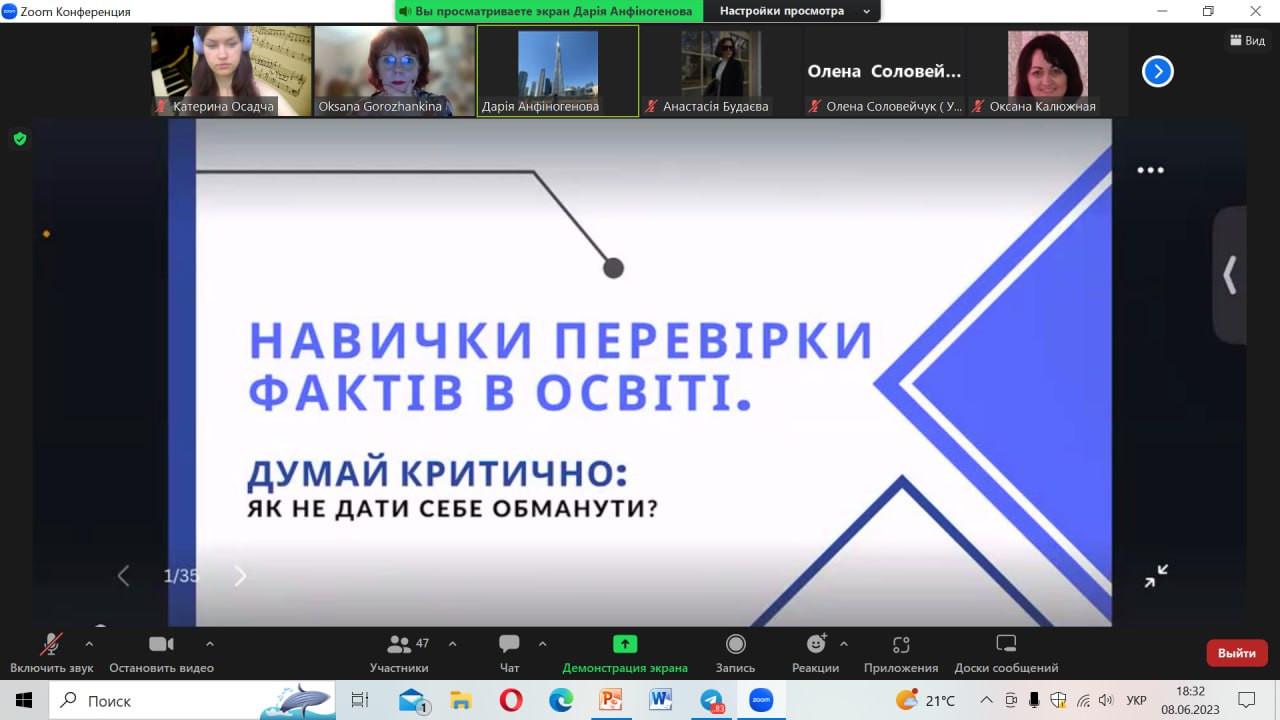
Task: Open Приложения apps panel
Action: pyautogui.click(x=901, y=653)
